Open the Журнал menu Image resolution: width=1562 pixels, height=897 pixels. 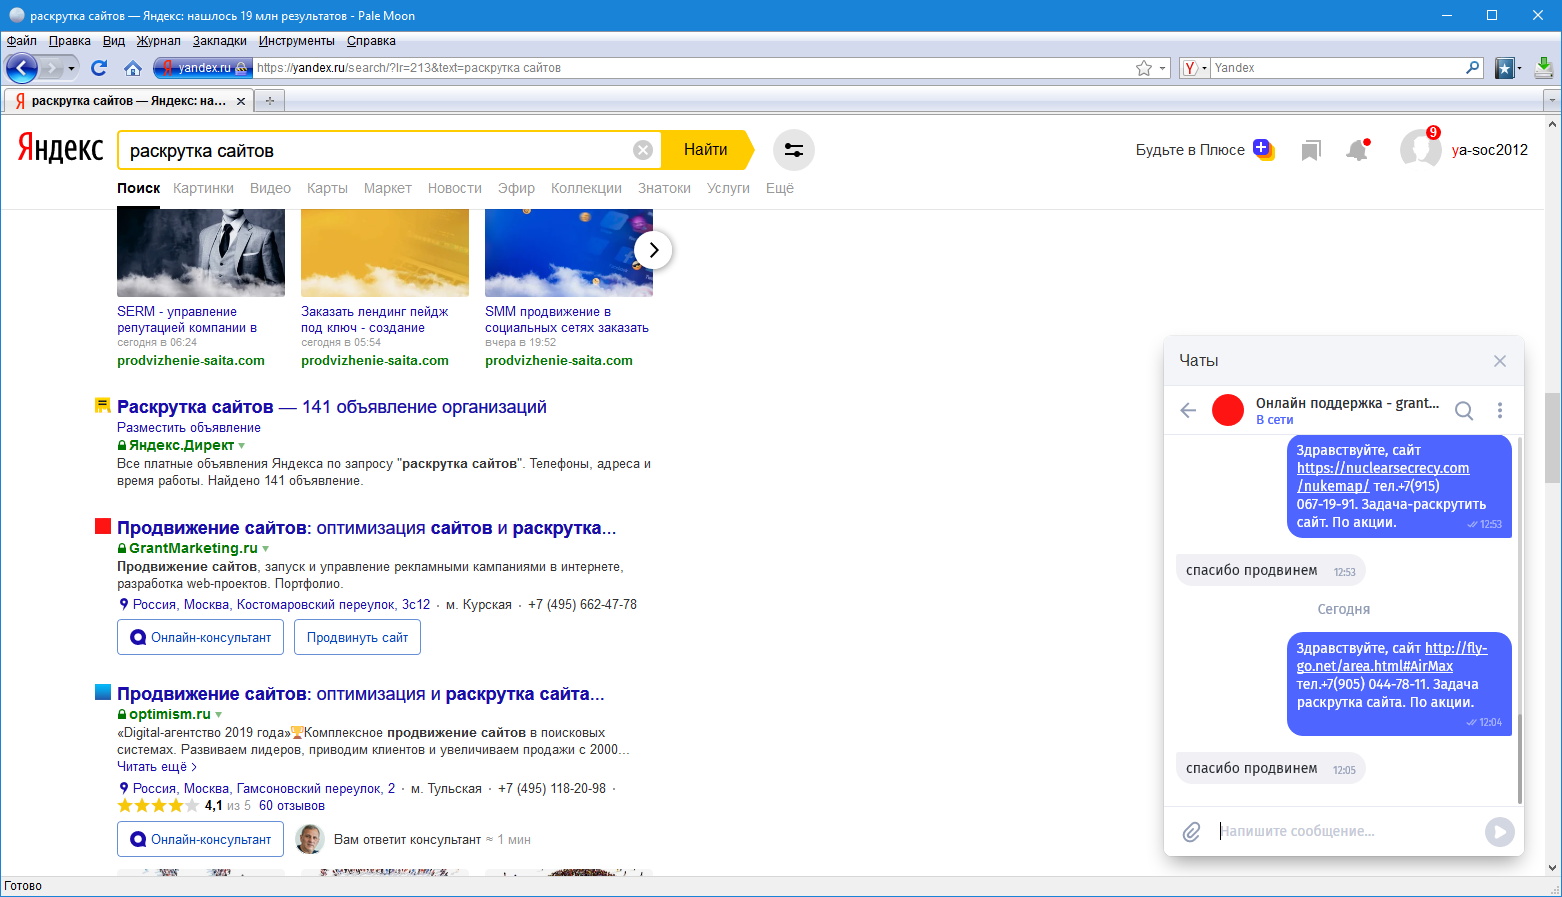click(x=159, y=41)
